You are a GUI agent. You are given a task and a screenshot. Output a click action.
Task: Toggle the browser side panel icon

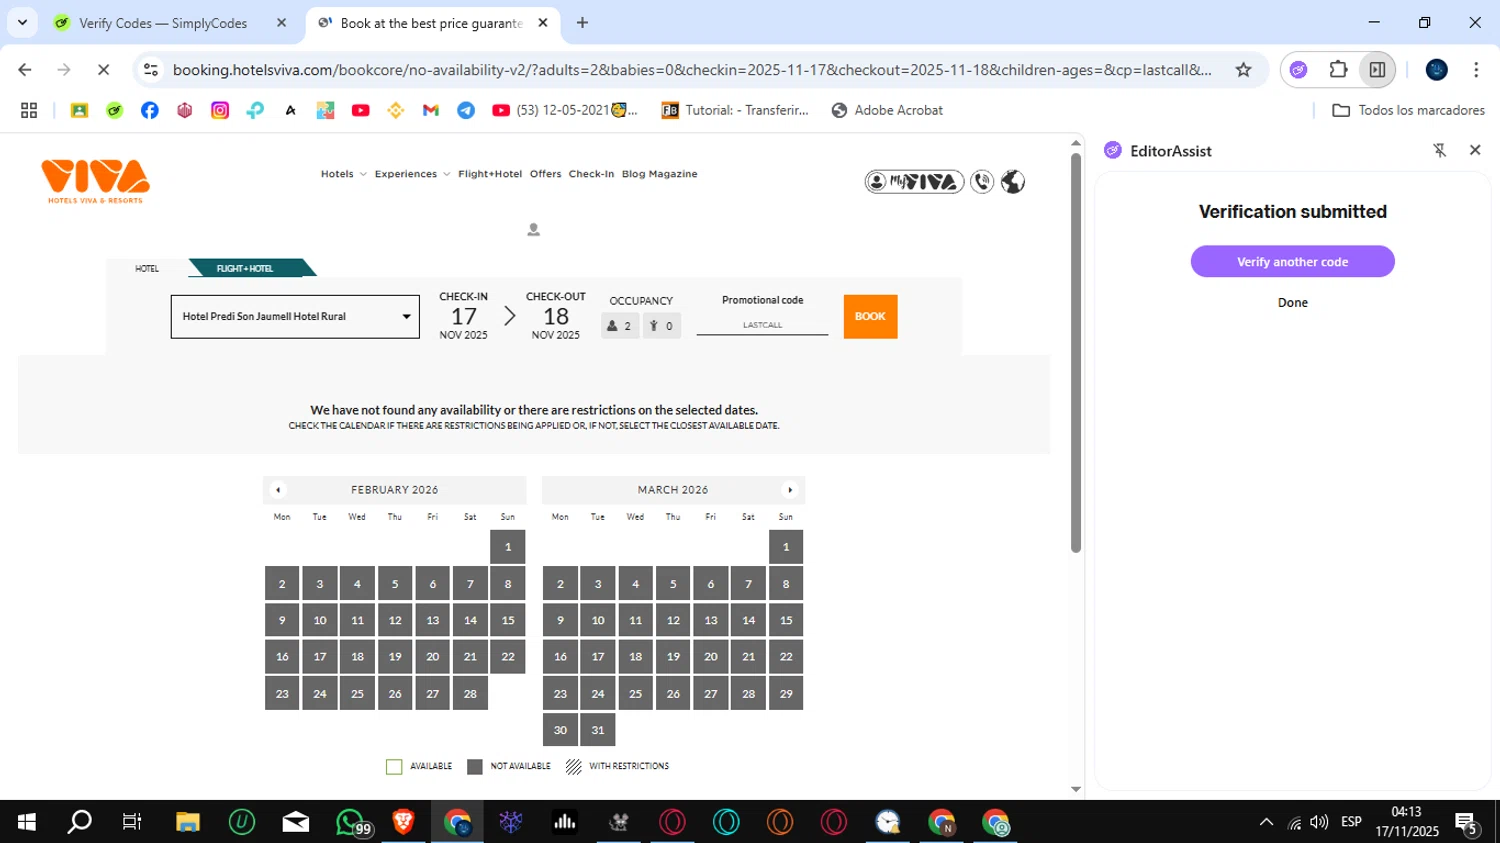1377,70
